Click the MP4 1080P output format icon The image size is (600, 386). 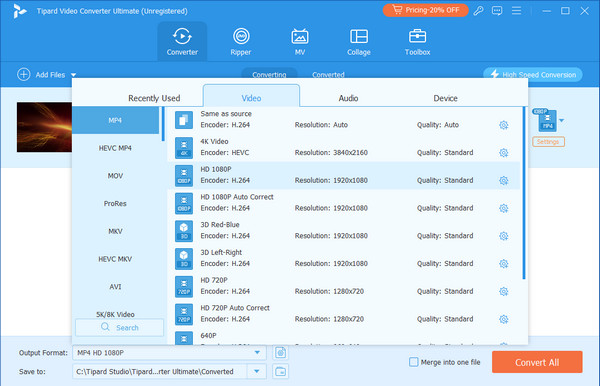(x=547, y=120)
